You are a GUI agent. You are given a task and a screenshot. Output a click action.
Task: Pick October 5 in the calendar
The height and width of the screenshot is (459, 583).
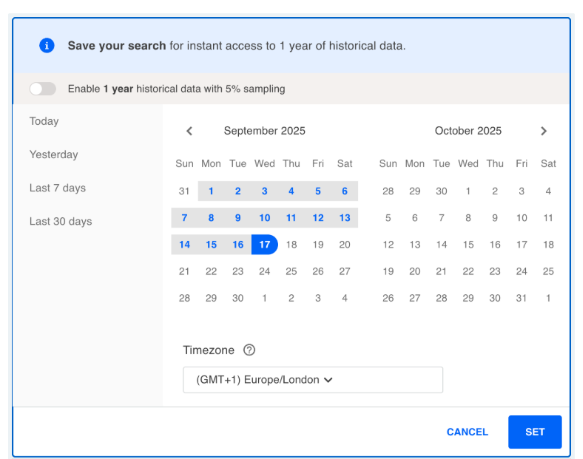pyautogui.click(x=388, y=218)
